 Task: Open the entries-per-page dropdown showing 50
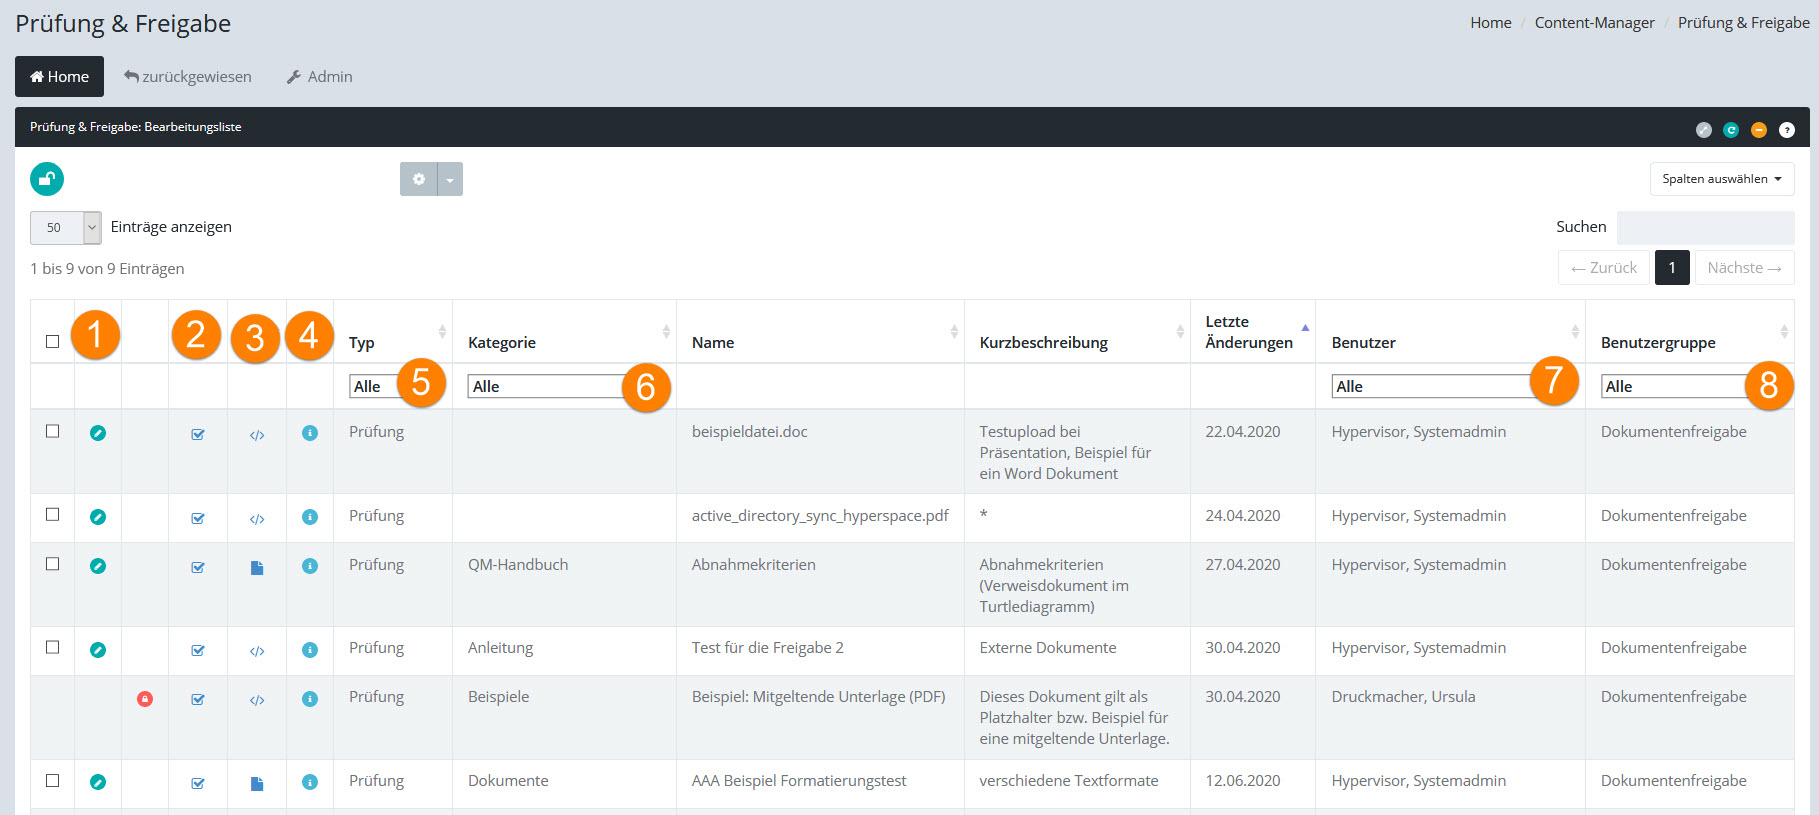(66, 228)
